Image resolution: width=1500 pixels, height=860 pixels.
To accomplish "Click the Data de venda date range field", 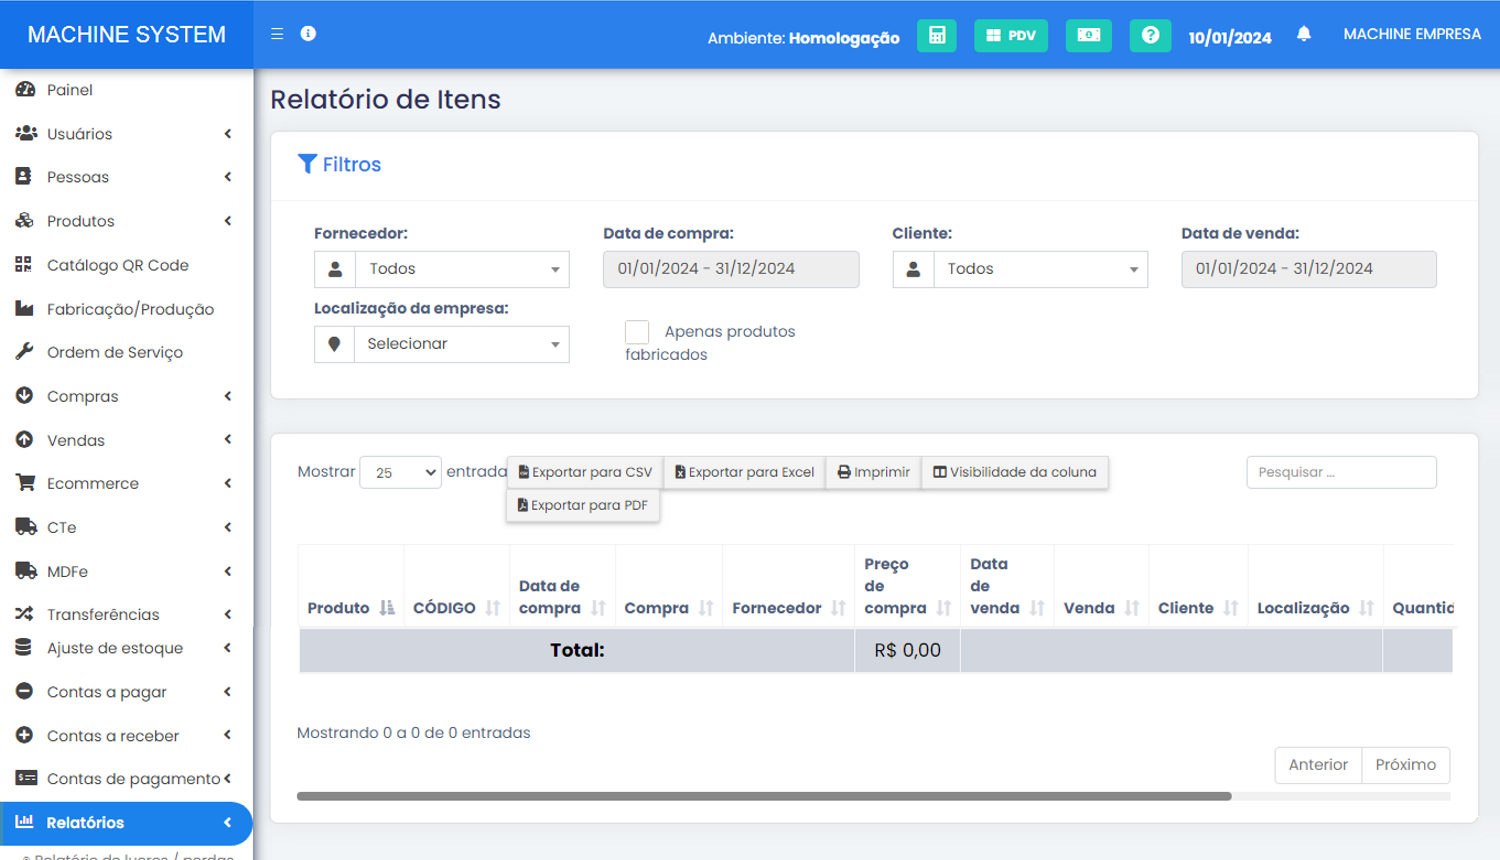I will click(x=1309, y=269).
